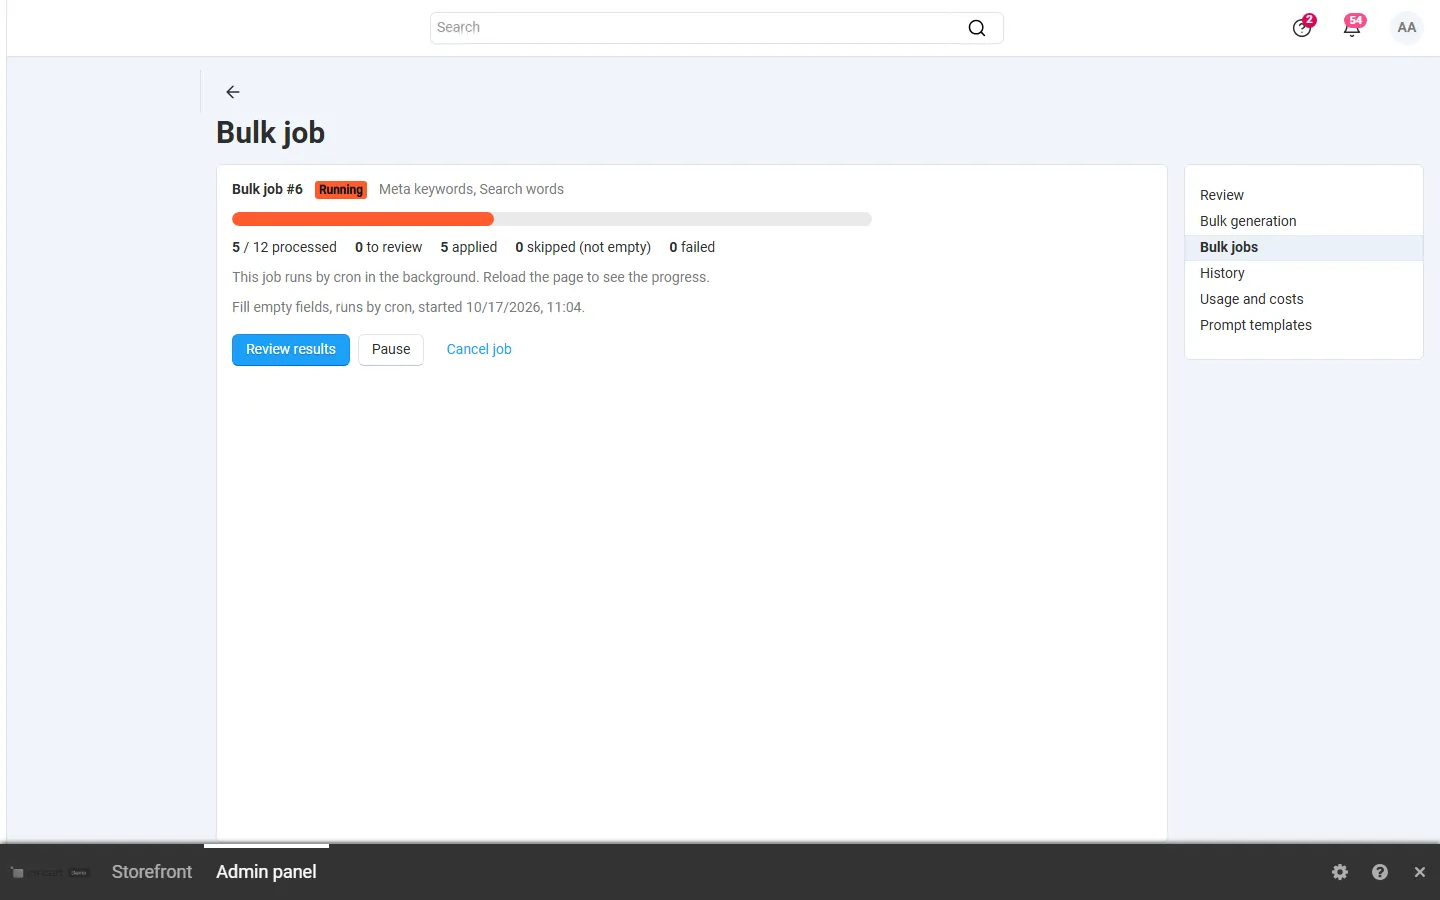Click the Bulk job #6 title
The height and width of the screenshot is (900, 1440).
pyautogui.click(x=267, y=189)
